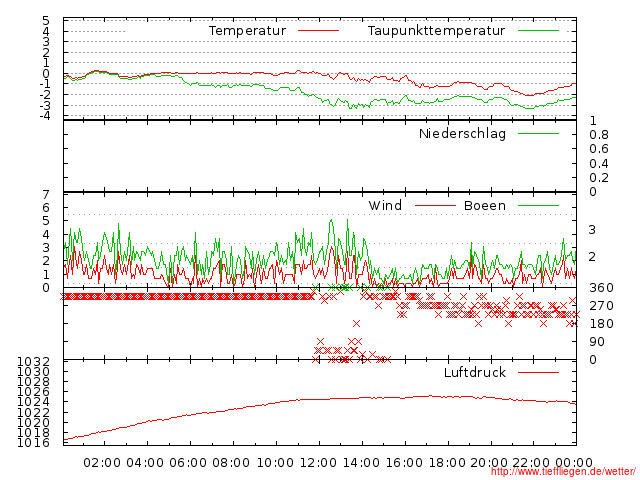640x480 pixels.
Task: Click the 1032 pressure axis label
Action: 33,362
